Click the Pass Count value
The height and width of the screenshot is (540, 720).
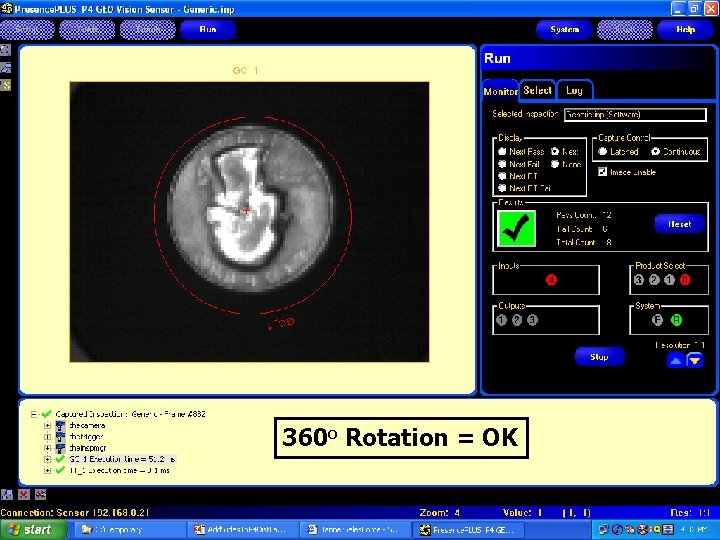[x=607, y=215]
